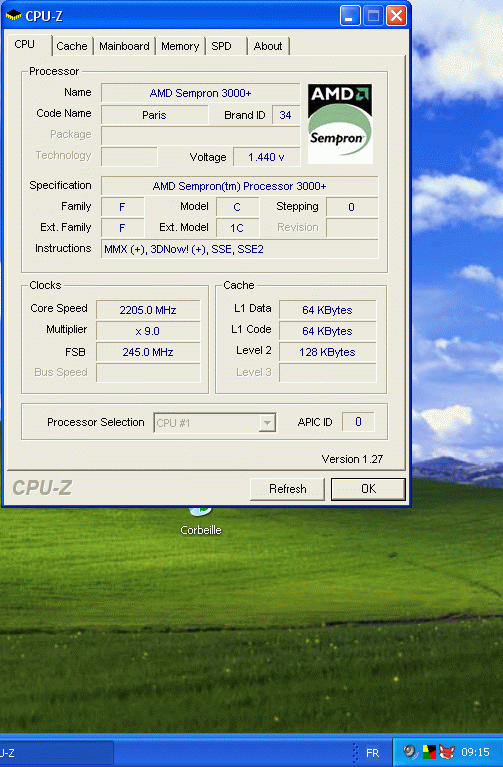Click the Stepping value 0
Viewport: 503px width, 767px height.
(x=352, y=207)
